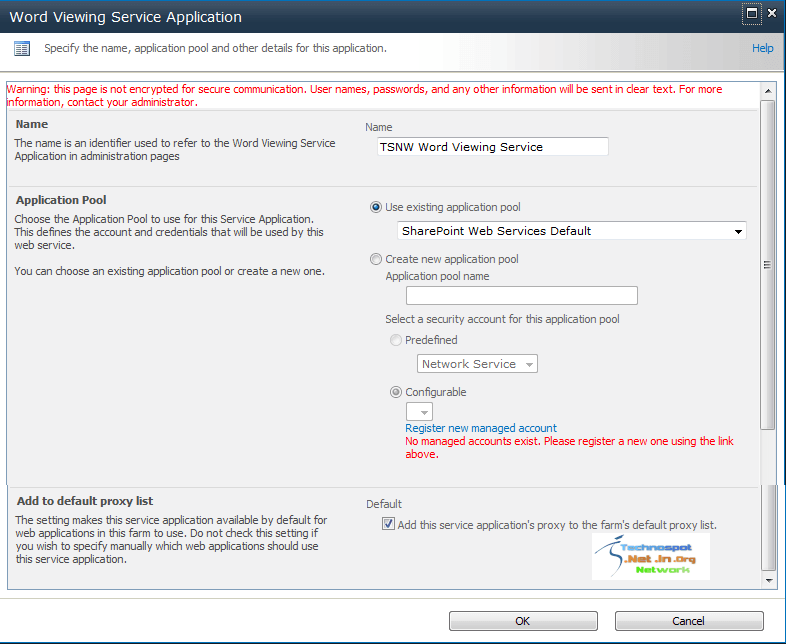Maximize the Word Viewing Service dialog
Image resolution: width=788 pixels, height=644 pixels.
tap(752, 14)
